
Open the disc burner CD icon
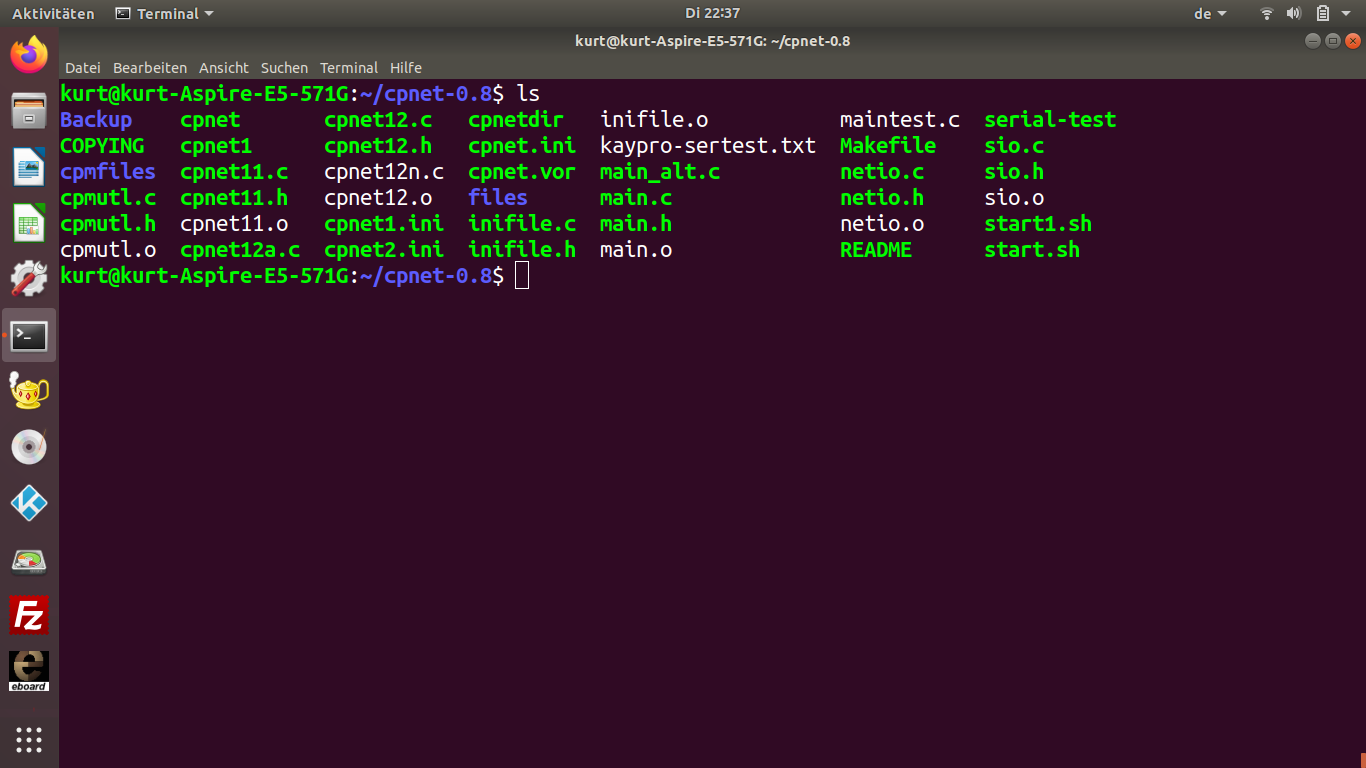pyautogui.click(x=29, y=447)
